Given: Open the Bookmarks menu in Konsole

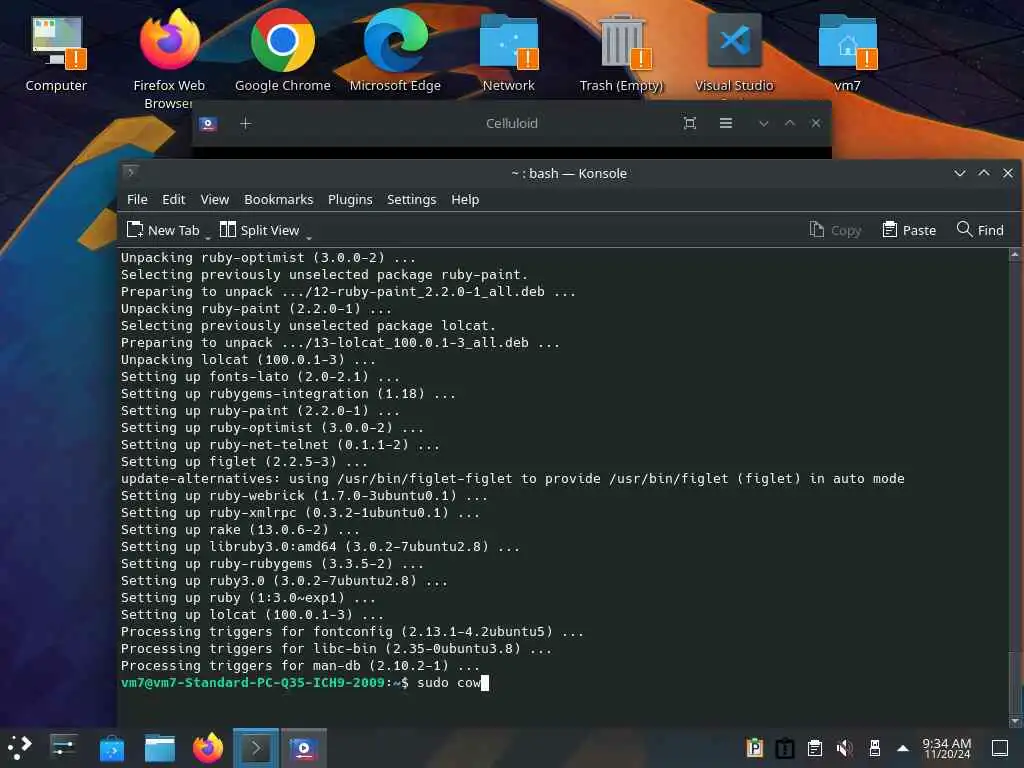Looking at the screenshot, I should pyautogui.click(x=279, y=199).
